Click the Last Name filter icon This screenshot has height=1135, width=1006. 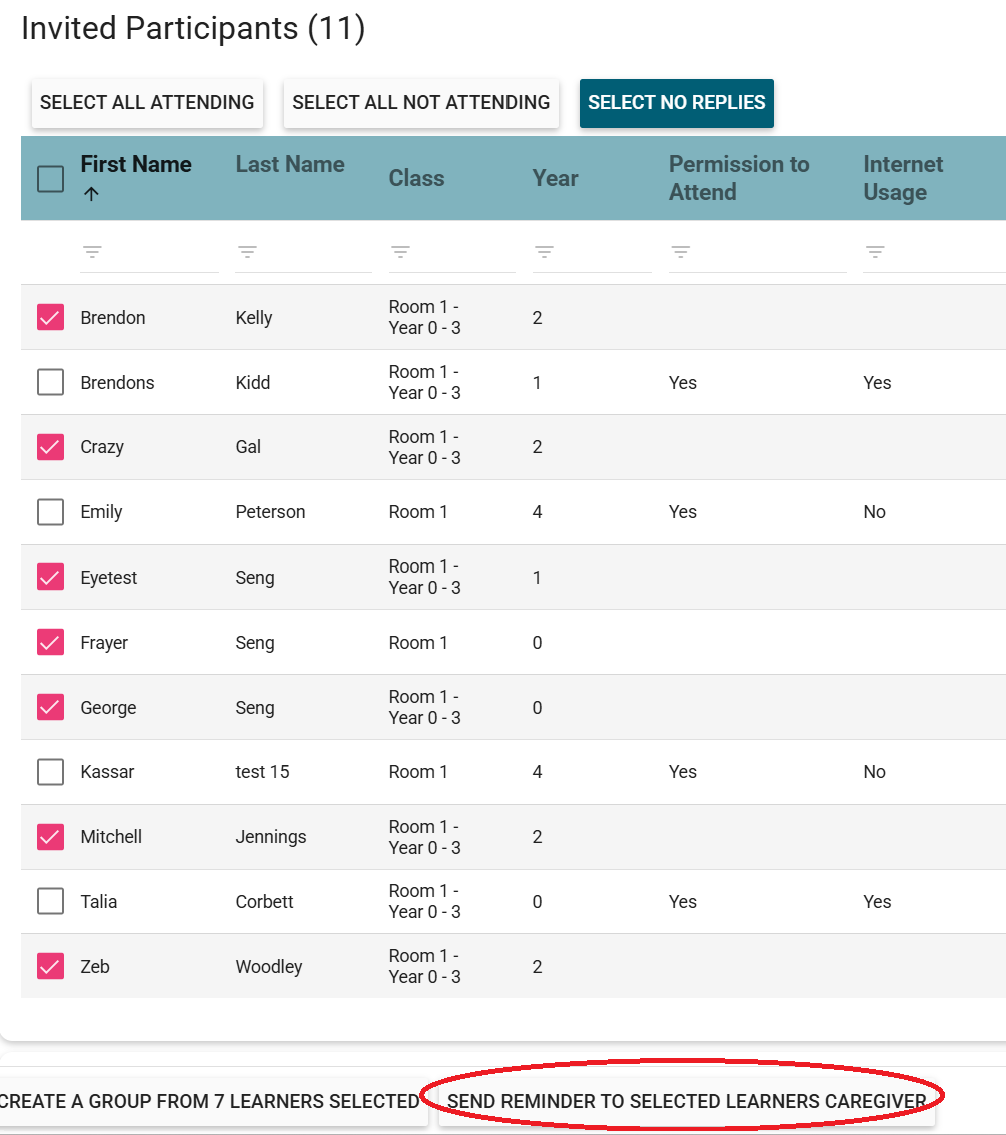pos(248,252)
